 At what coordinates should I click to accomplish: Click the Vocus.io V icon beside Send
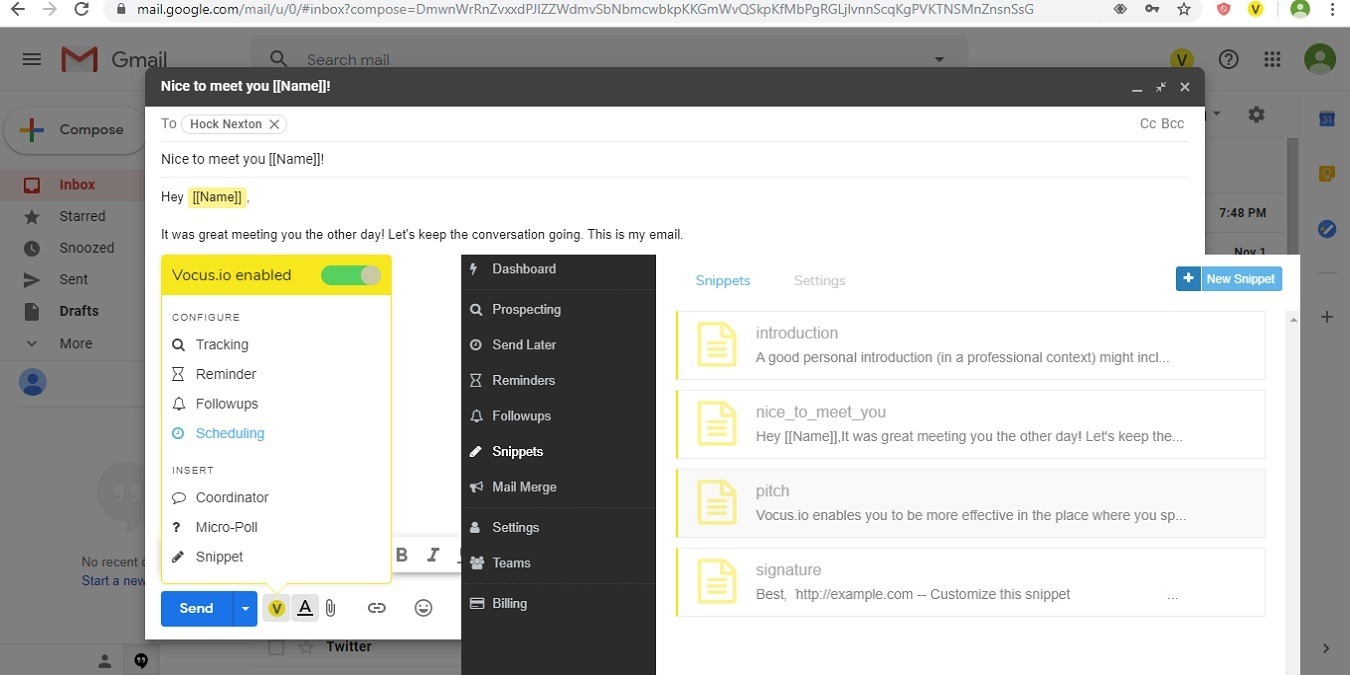tap(276, 608)
